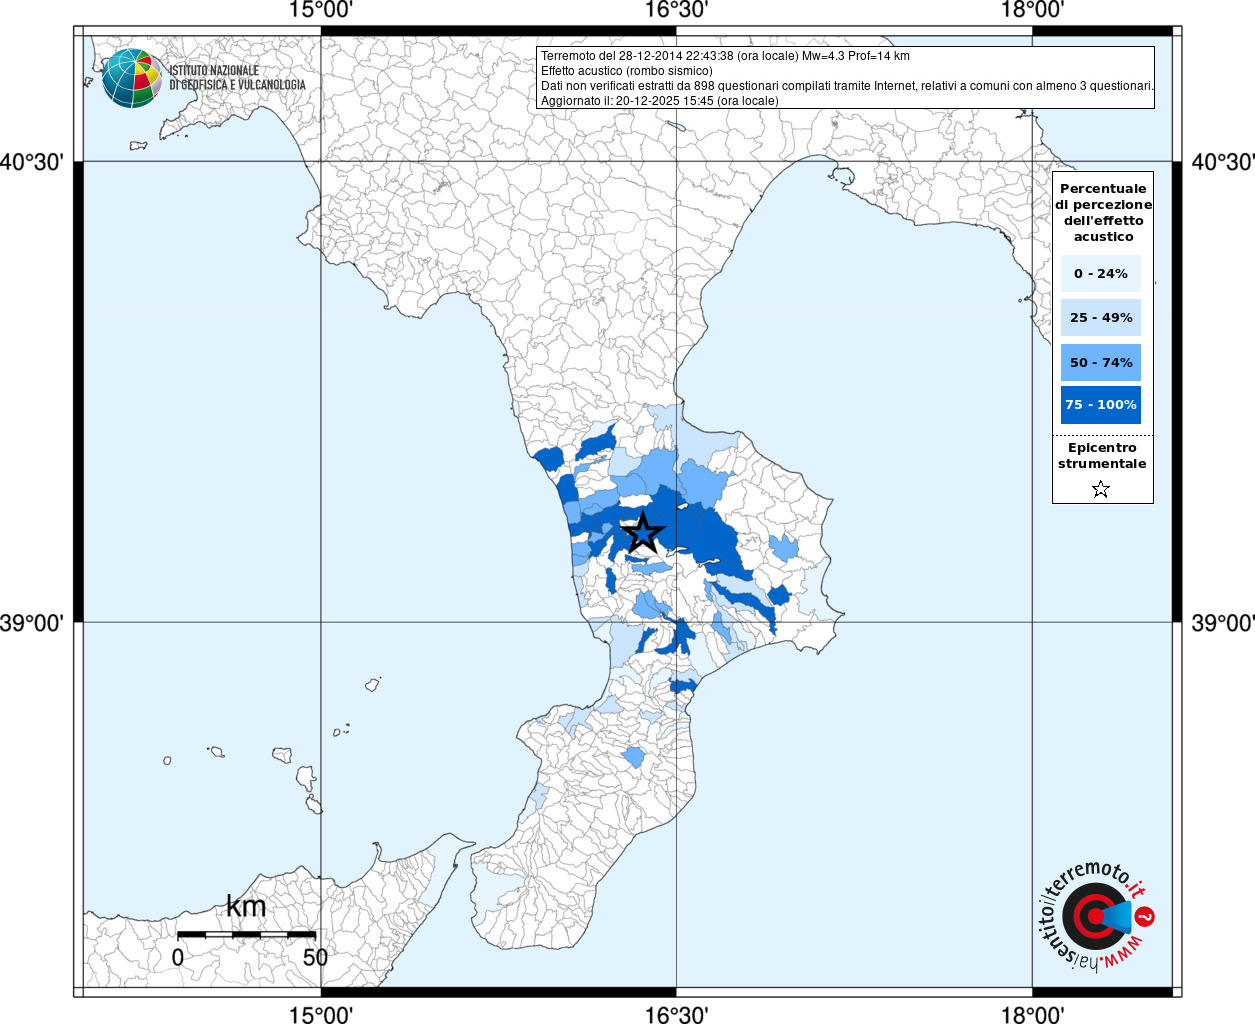The image size is (1255, 1024).
Task: Click the legend epicenter star symbol
Action: [1101, 489]
